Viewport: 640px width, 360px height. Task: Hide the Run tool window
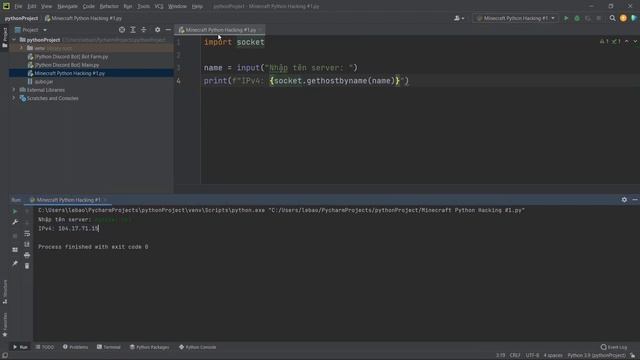point(635,200)
